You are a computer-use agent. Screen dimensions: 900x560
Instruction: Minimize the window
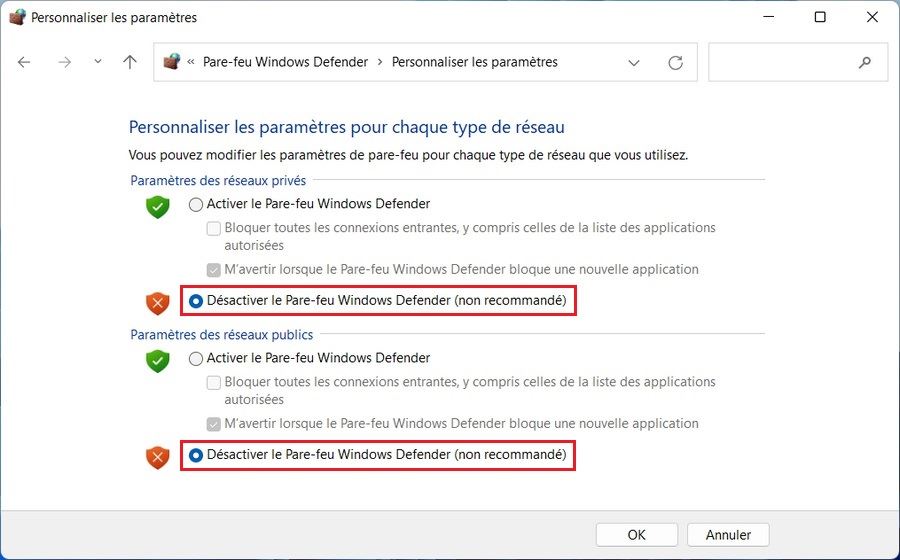(x=769, y=17)
